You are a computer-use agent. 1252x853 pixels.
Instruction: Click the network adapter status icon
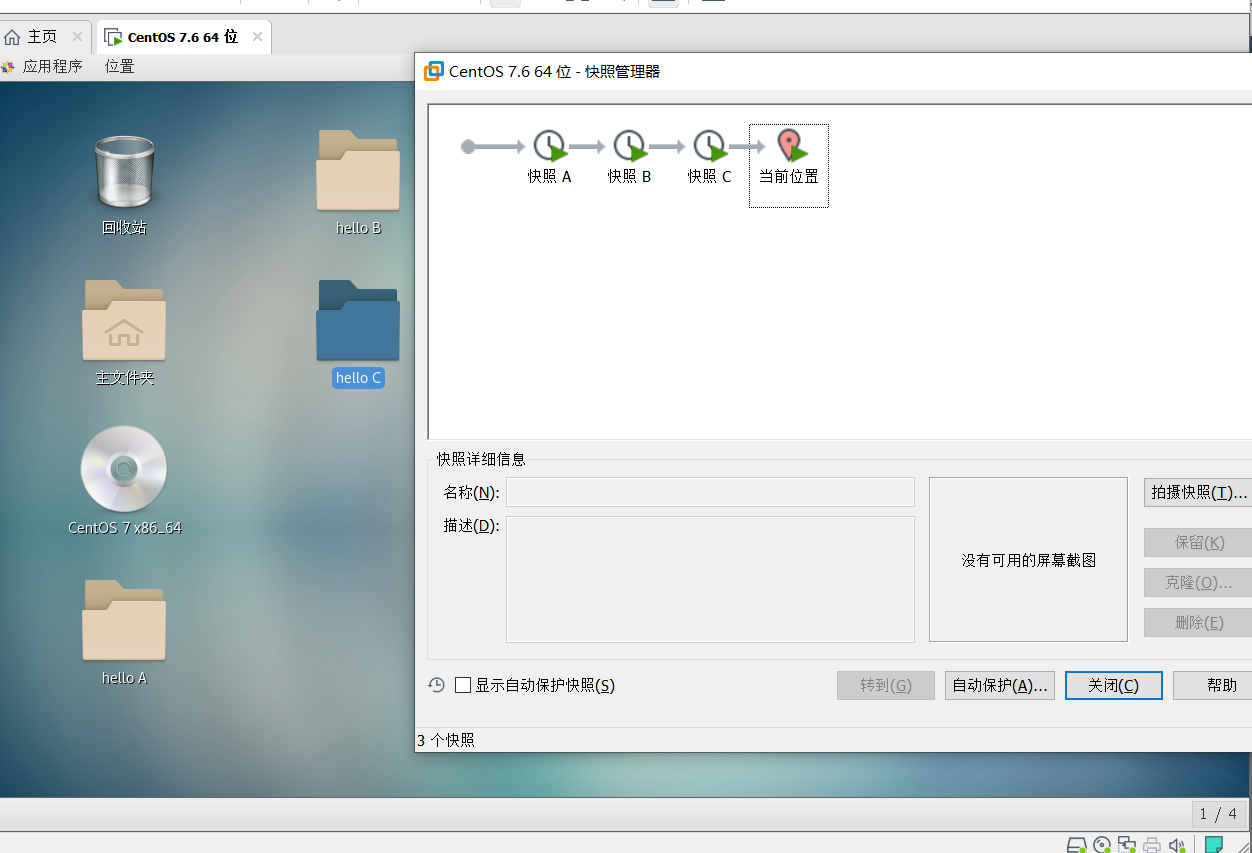[1127, 845]
